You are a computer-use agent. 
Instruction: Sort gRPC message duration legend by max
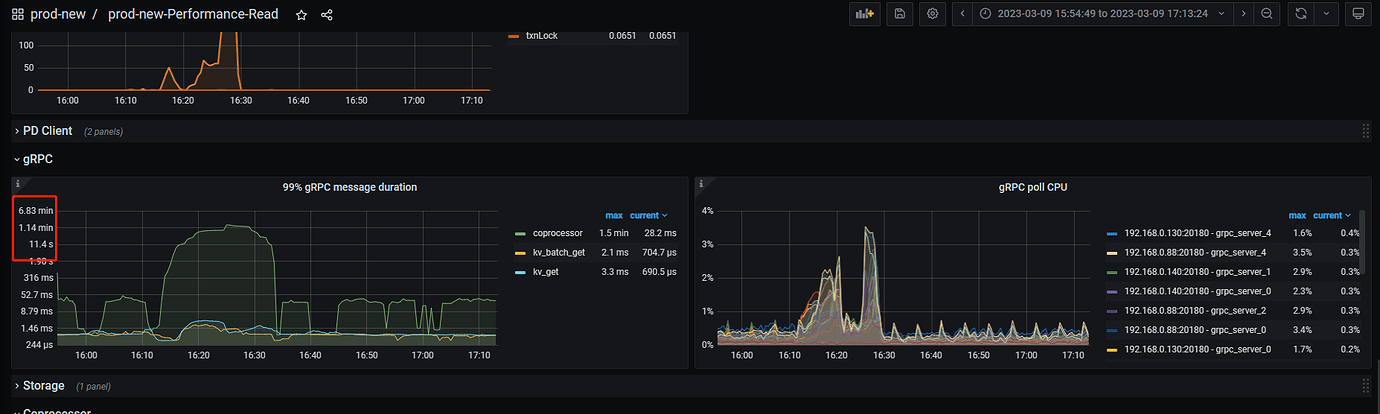pos(614,215)
